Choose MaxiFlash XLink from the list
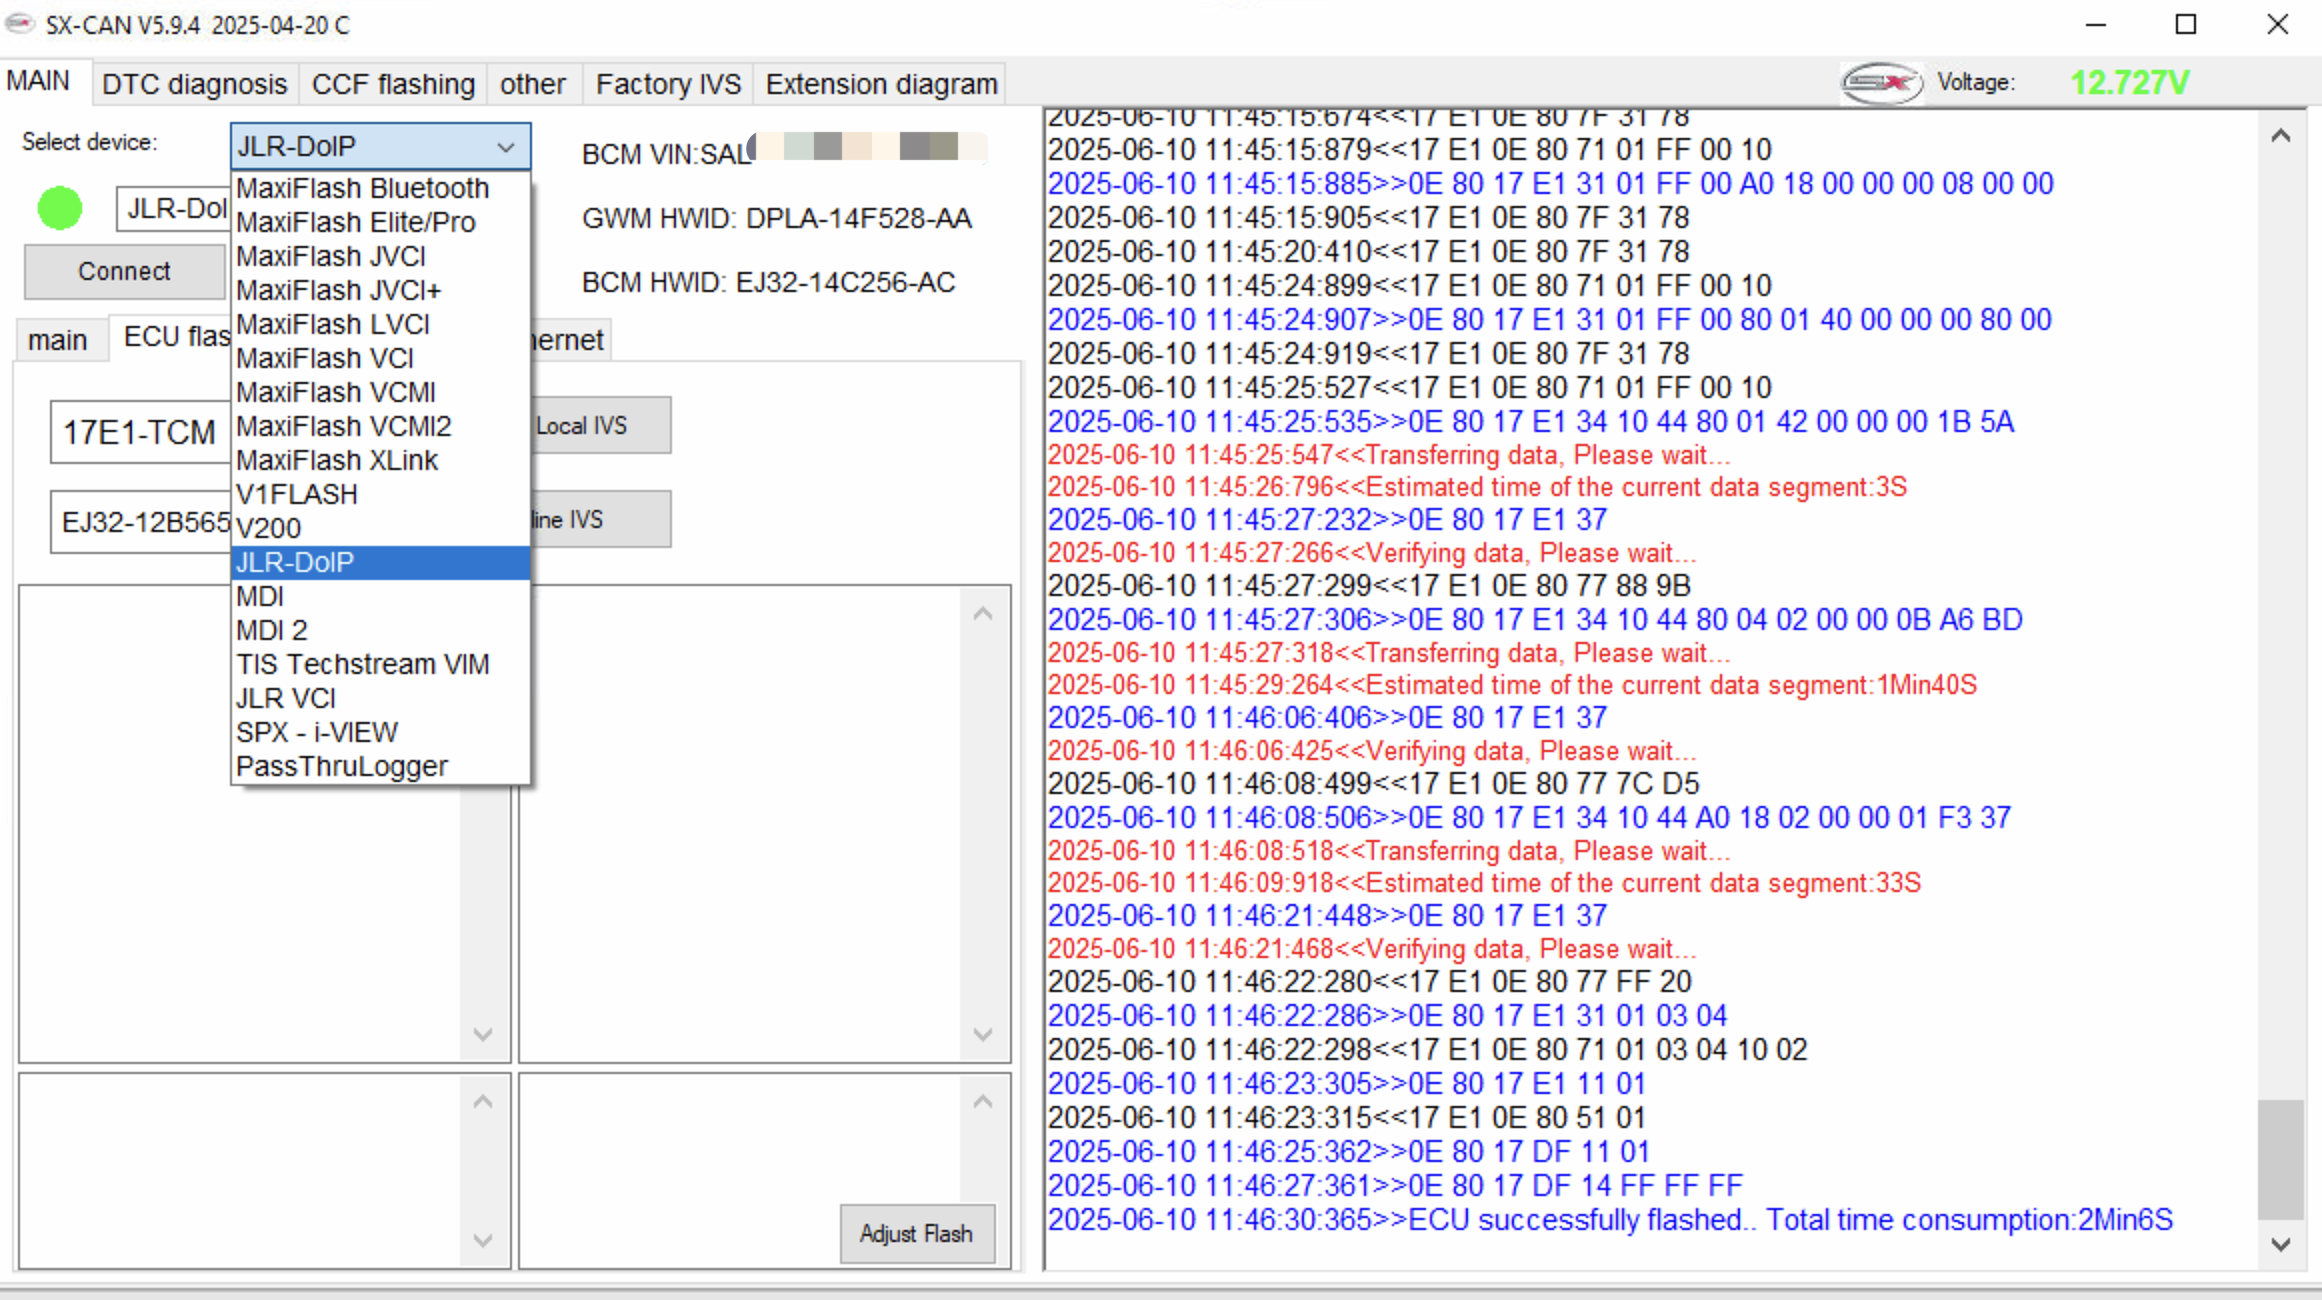Screen dimensions: 2322x1300 point(380,460)
